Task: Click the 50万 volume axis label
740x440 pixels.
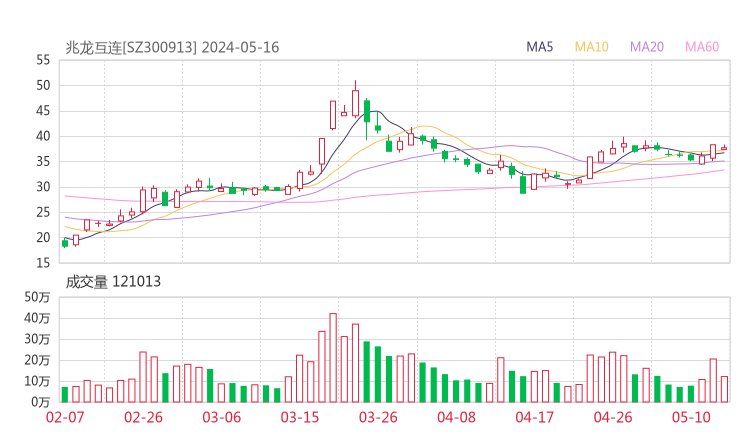Action: 37,297
